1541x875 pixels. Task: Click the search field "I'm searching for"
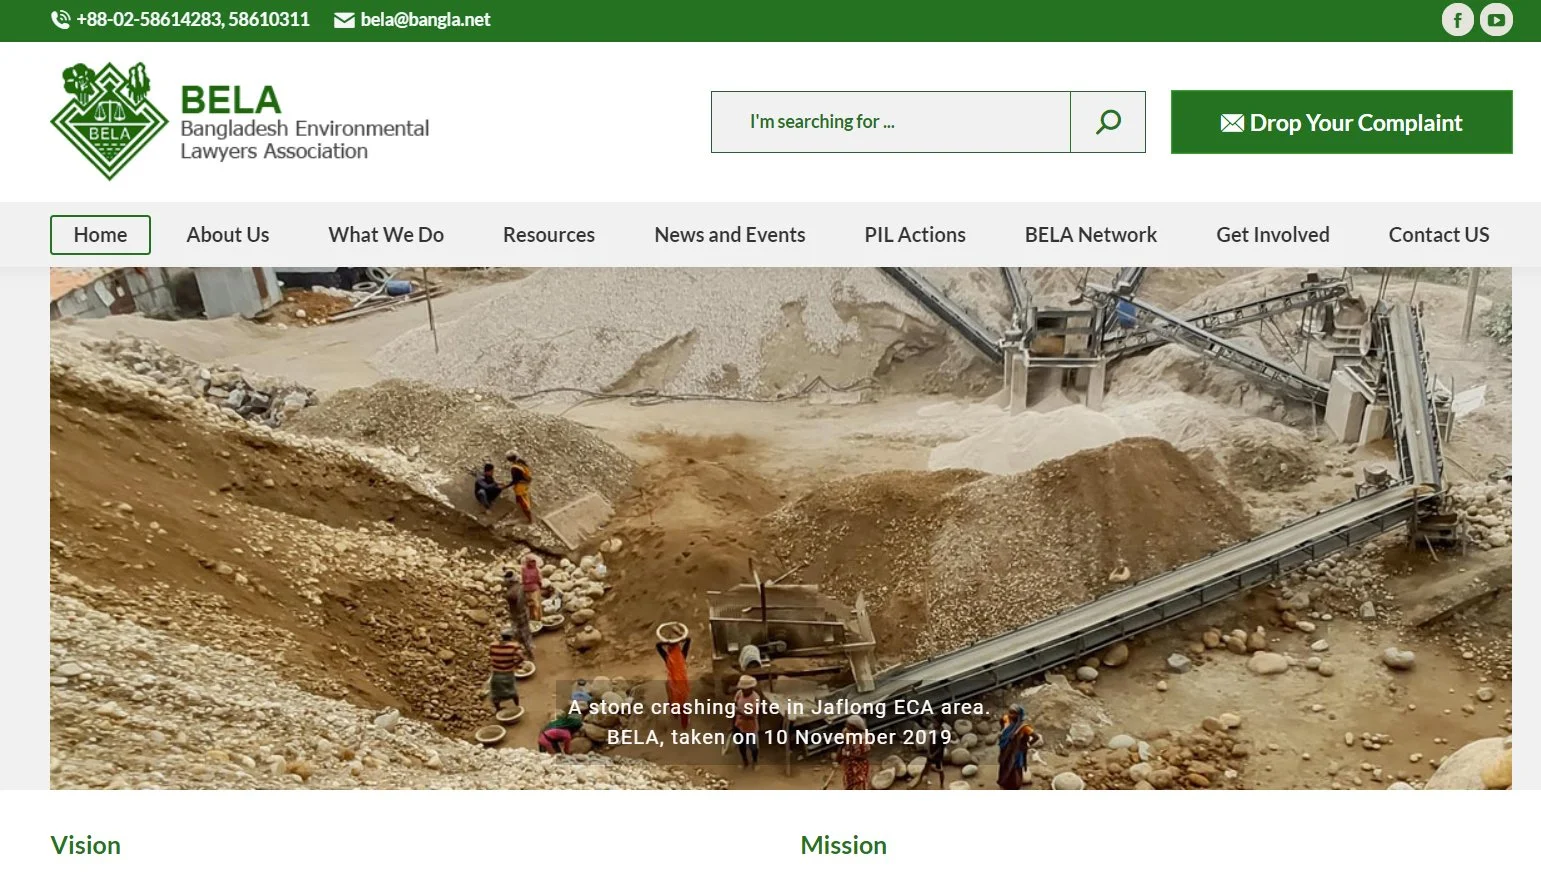click(x=890, y=122)
